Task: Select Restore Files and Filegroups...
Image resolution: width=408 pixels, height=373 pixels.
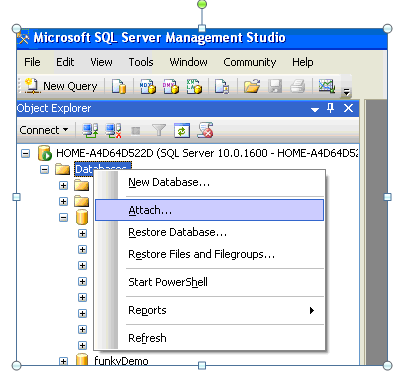Action: pos(209,254)
